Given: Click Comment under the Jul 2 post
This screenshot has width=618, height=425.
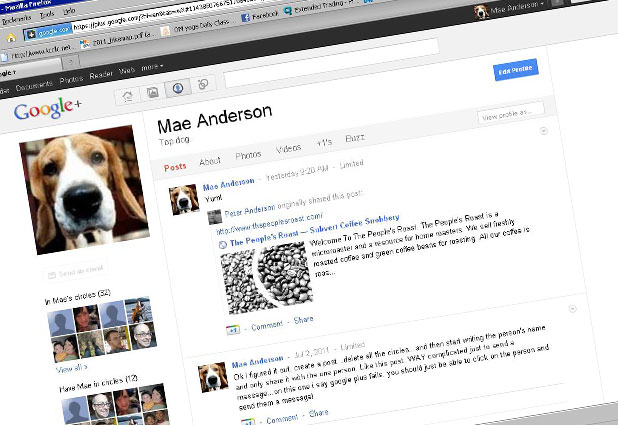Looking at the screenshot, I should click(x=282, y=419).
